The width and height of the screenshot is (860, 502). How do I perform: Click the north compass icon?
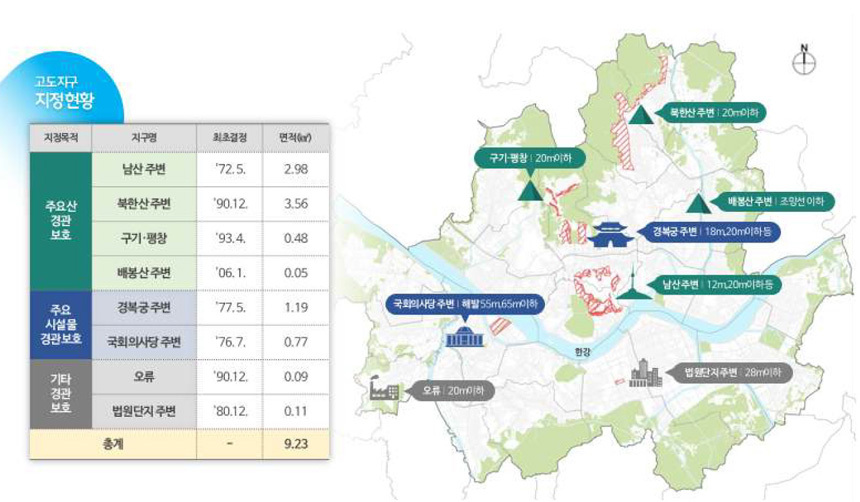click(802, 61)
